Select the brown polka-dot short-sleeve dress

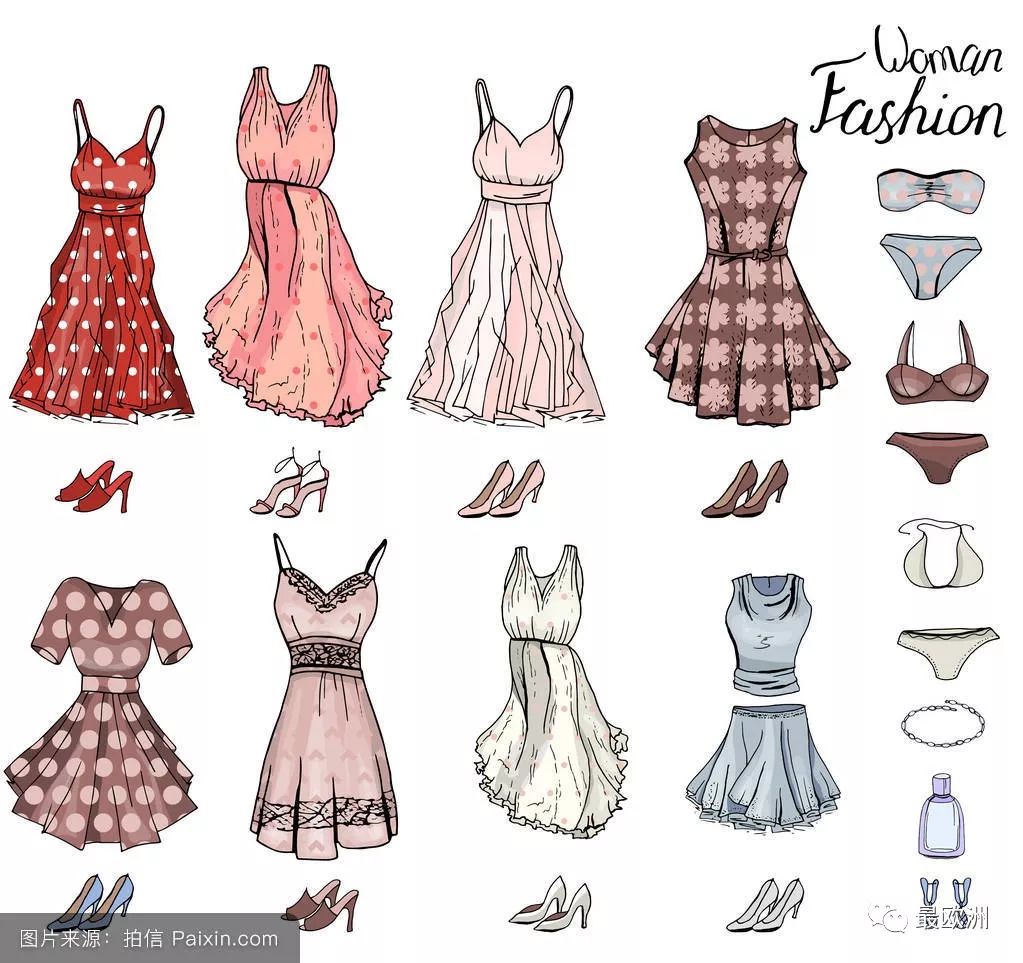[x=101, y=714]
